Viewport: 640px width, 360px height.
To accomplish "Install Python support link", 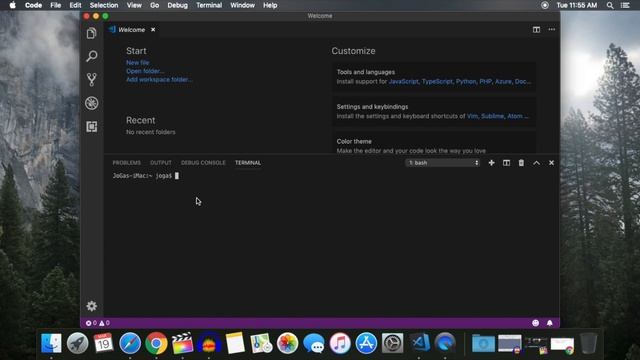I will 466,82.
